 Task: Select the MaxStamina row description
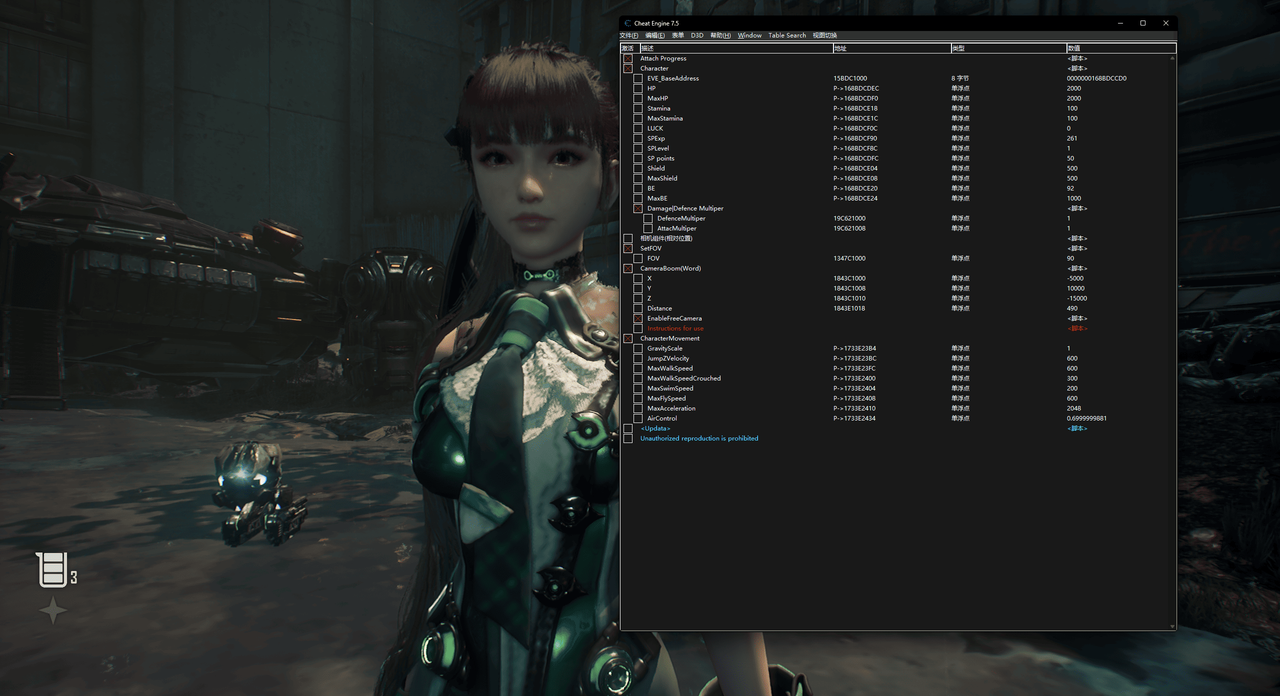tap(665, 118)
